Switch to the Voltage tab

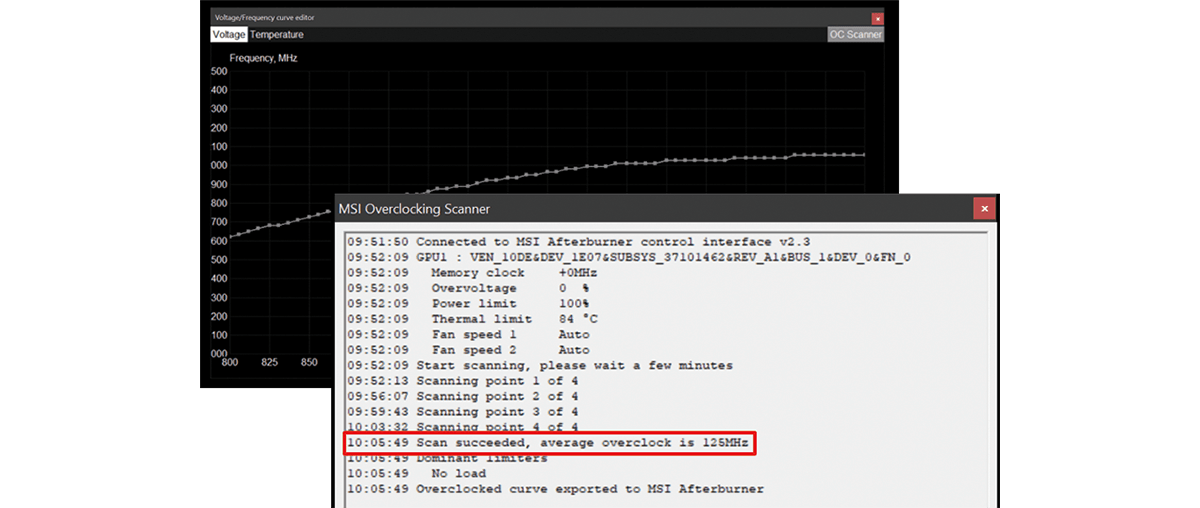click(229, 34)
